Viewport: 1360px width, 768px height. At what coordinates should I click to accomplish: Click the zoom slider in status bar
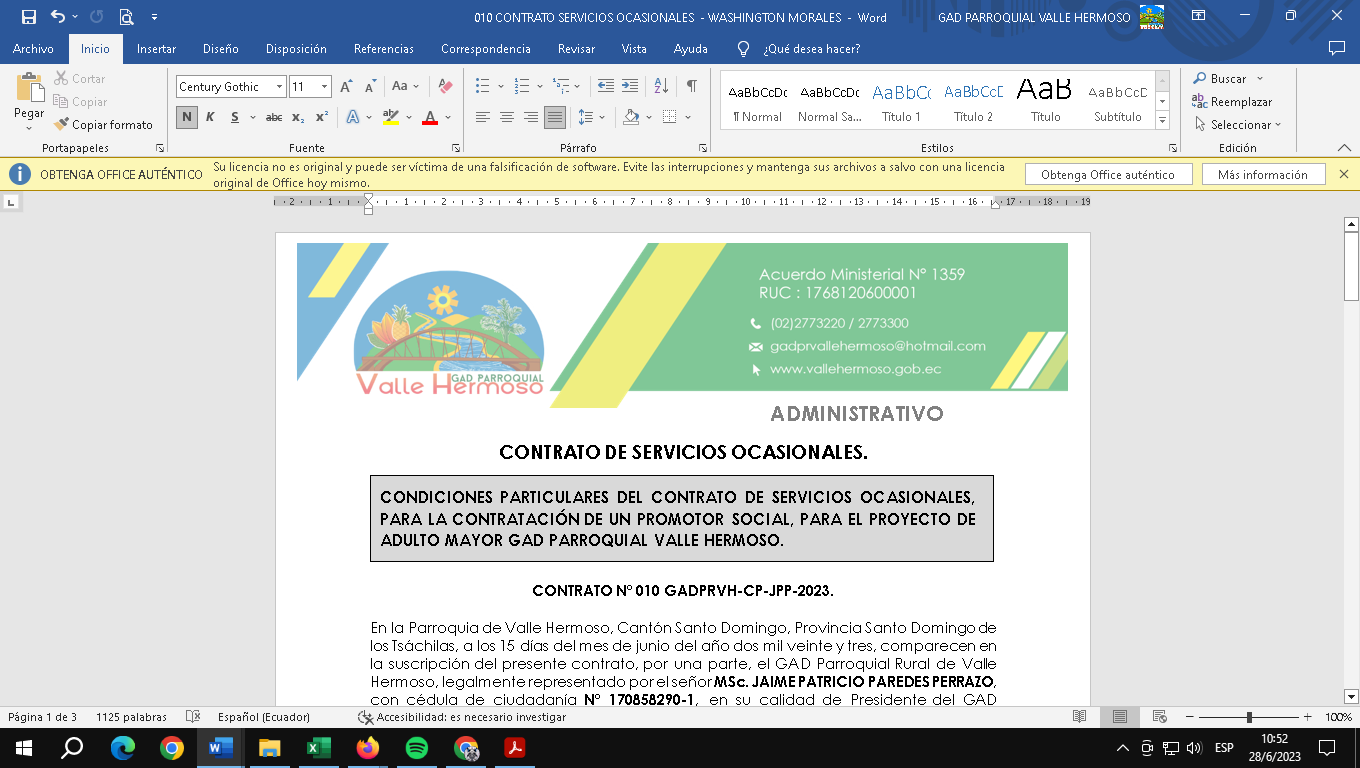(x=1249, y=717)
